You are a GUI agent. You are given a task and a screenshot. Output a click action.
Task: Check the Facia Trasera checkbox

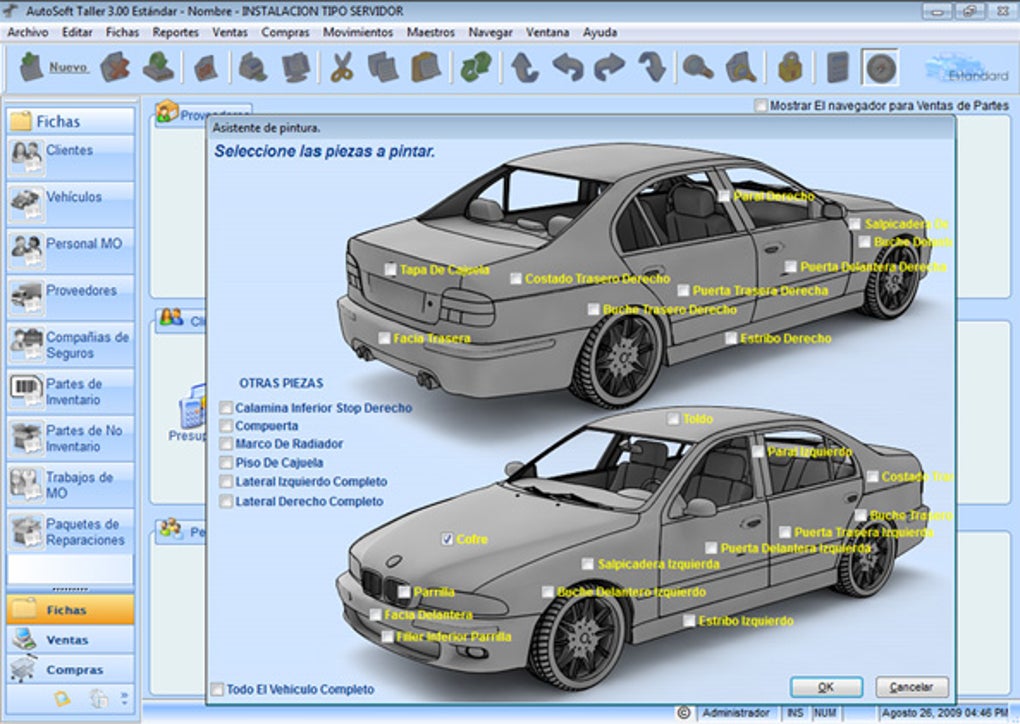point(384,338)
